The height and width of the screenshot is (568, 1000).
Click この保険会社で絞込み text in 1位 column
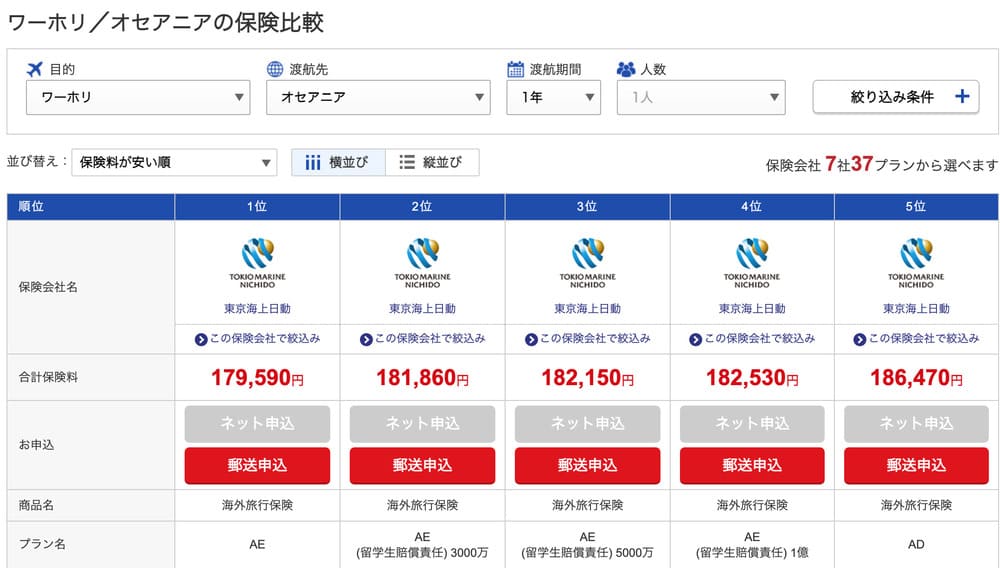[265, 339]
